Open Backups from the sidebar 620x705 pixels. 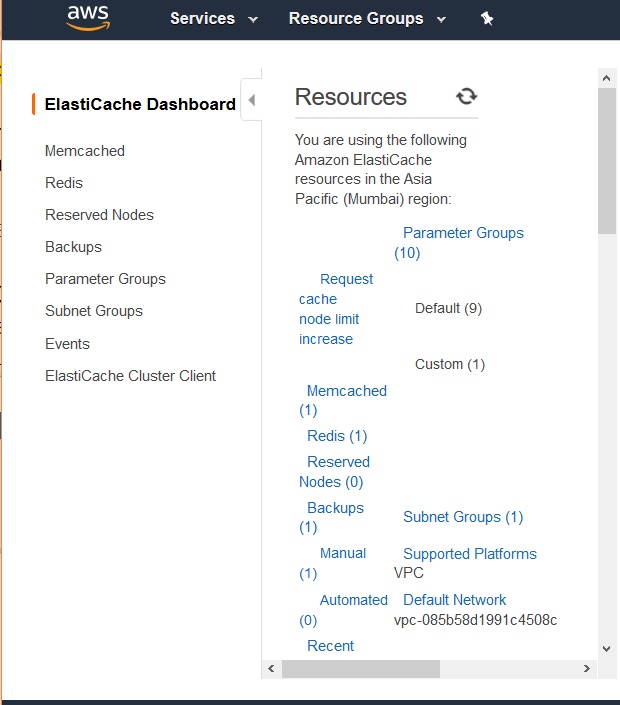coord(73,247)
